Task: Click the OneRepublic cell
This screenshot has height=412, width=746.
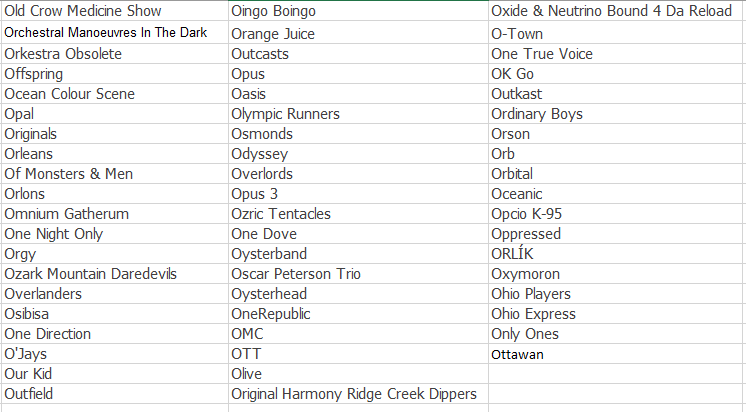Action: (358, 314)
